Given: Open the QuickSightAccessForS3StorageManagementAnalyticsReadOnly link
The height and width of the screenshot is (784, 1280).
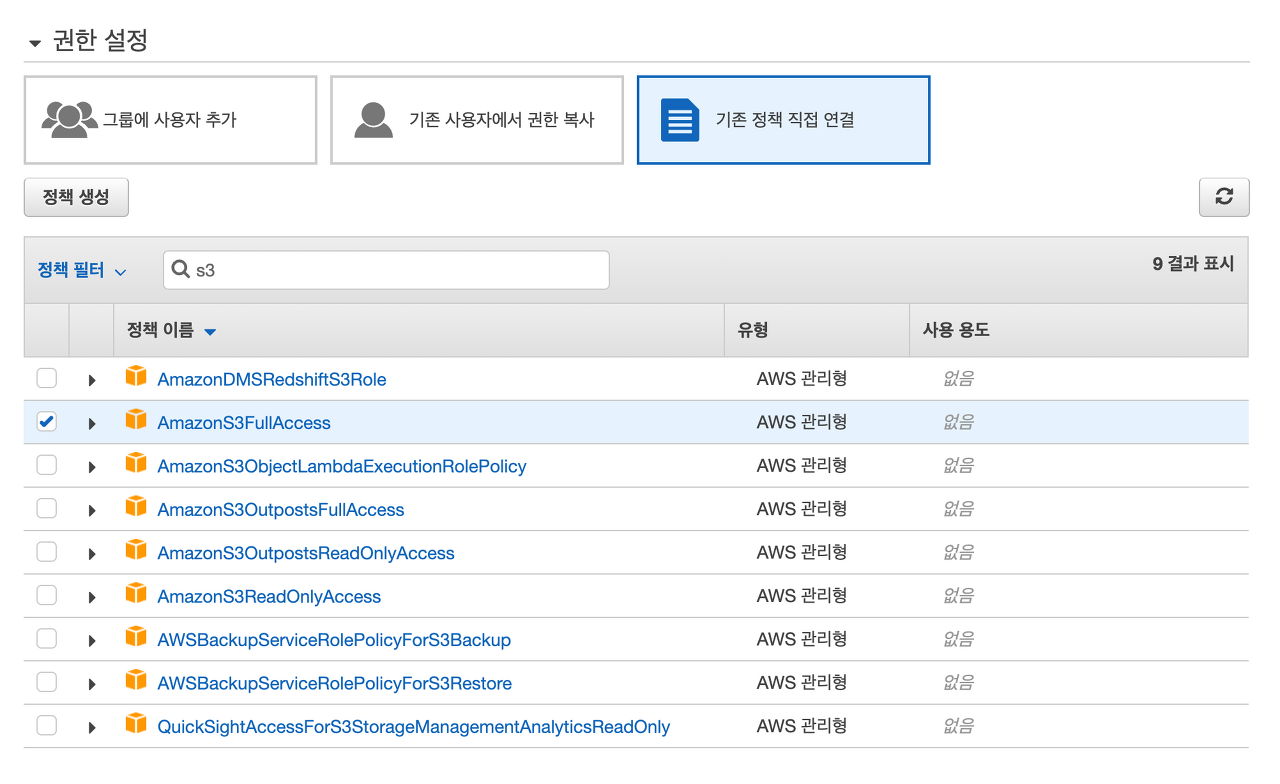Looking at the screenshot, I should [x=414, y=727].
